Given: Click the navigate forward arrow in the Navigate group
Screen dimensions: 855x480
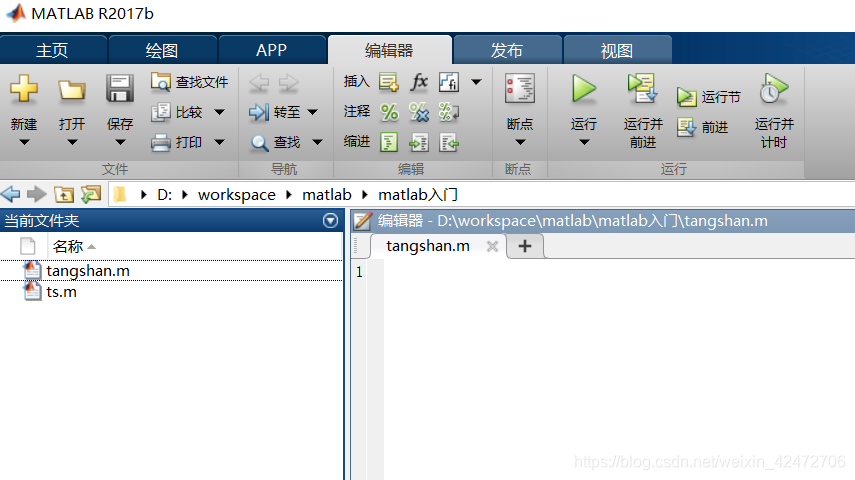Looking at the screenshot, I should pyautogui.click(x=288, y=83).
